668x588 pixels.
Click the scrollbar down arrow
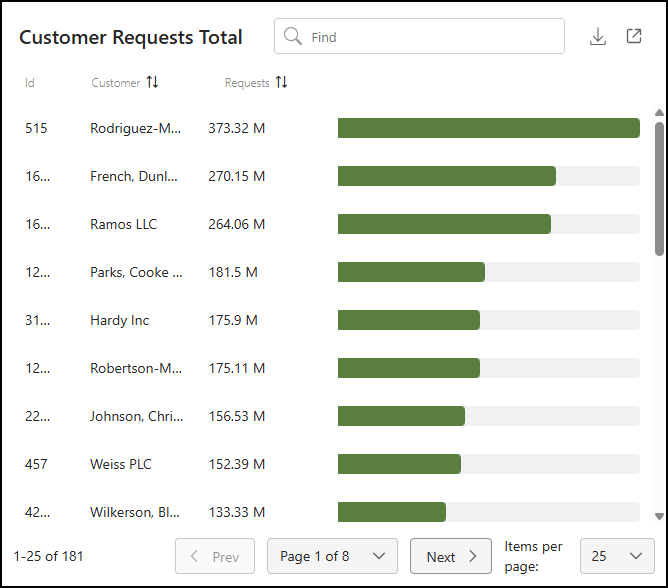[x=659, y=516]
